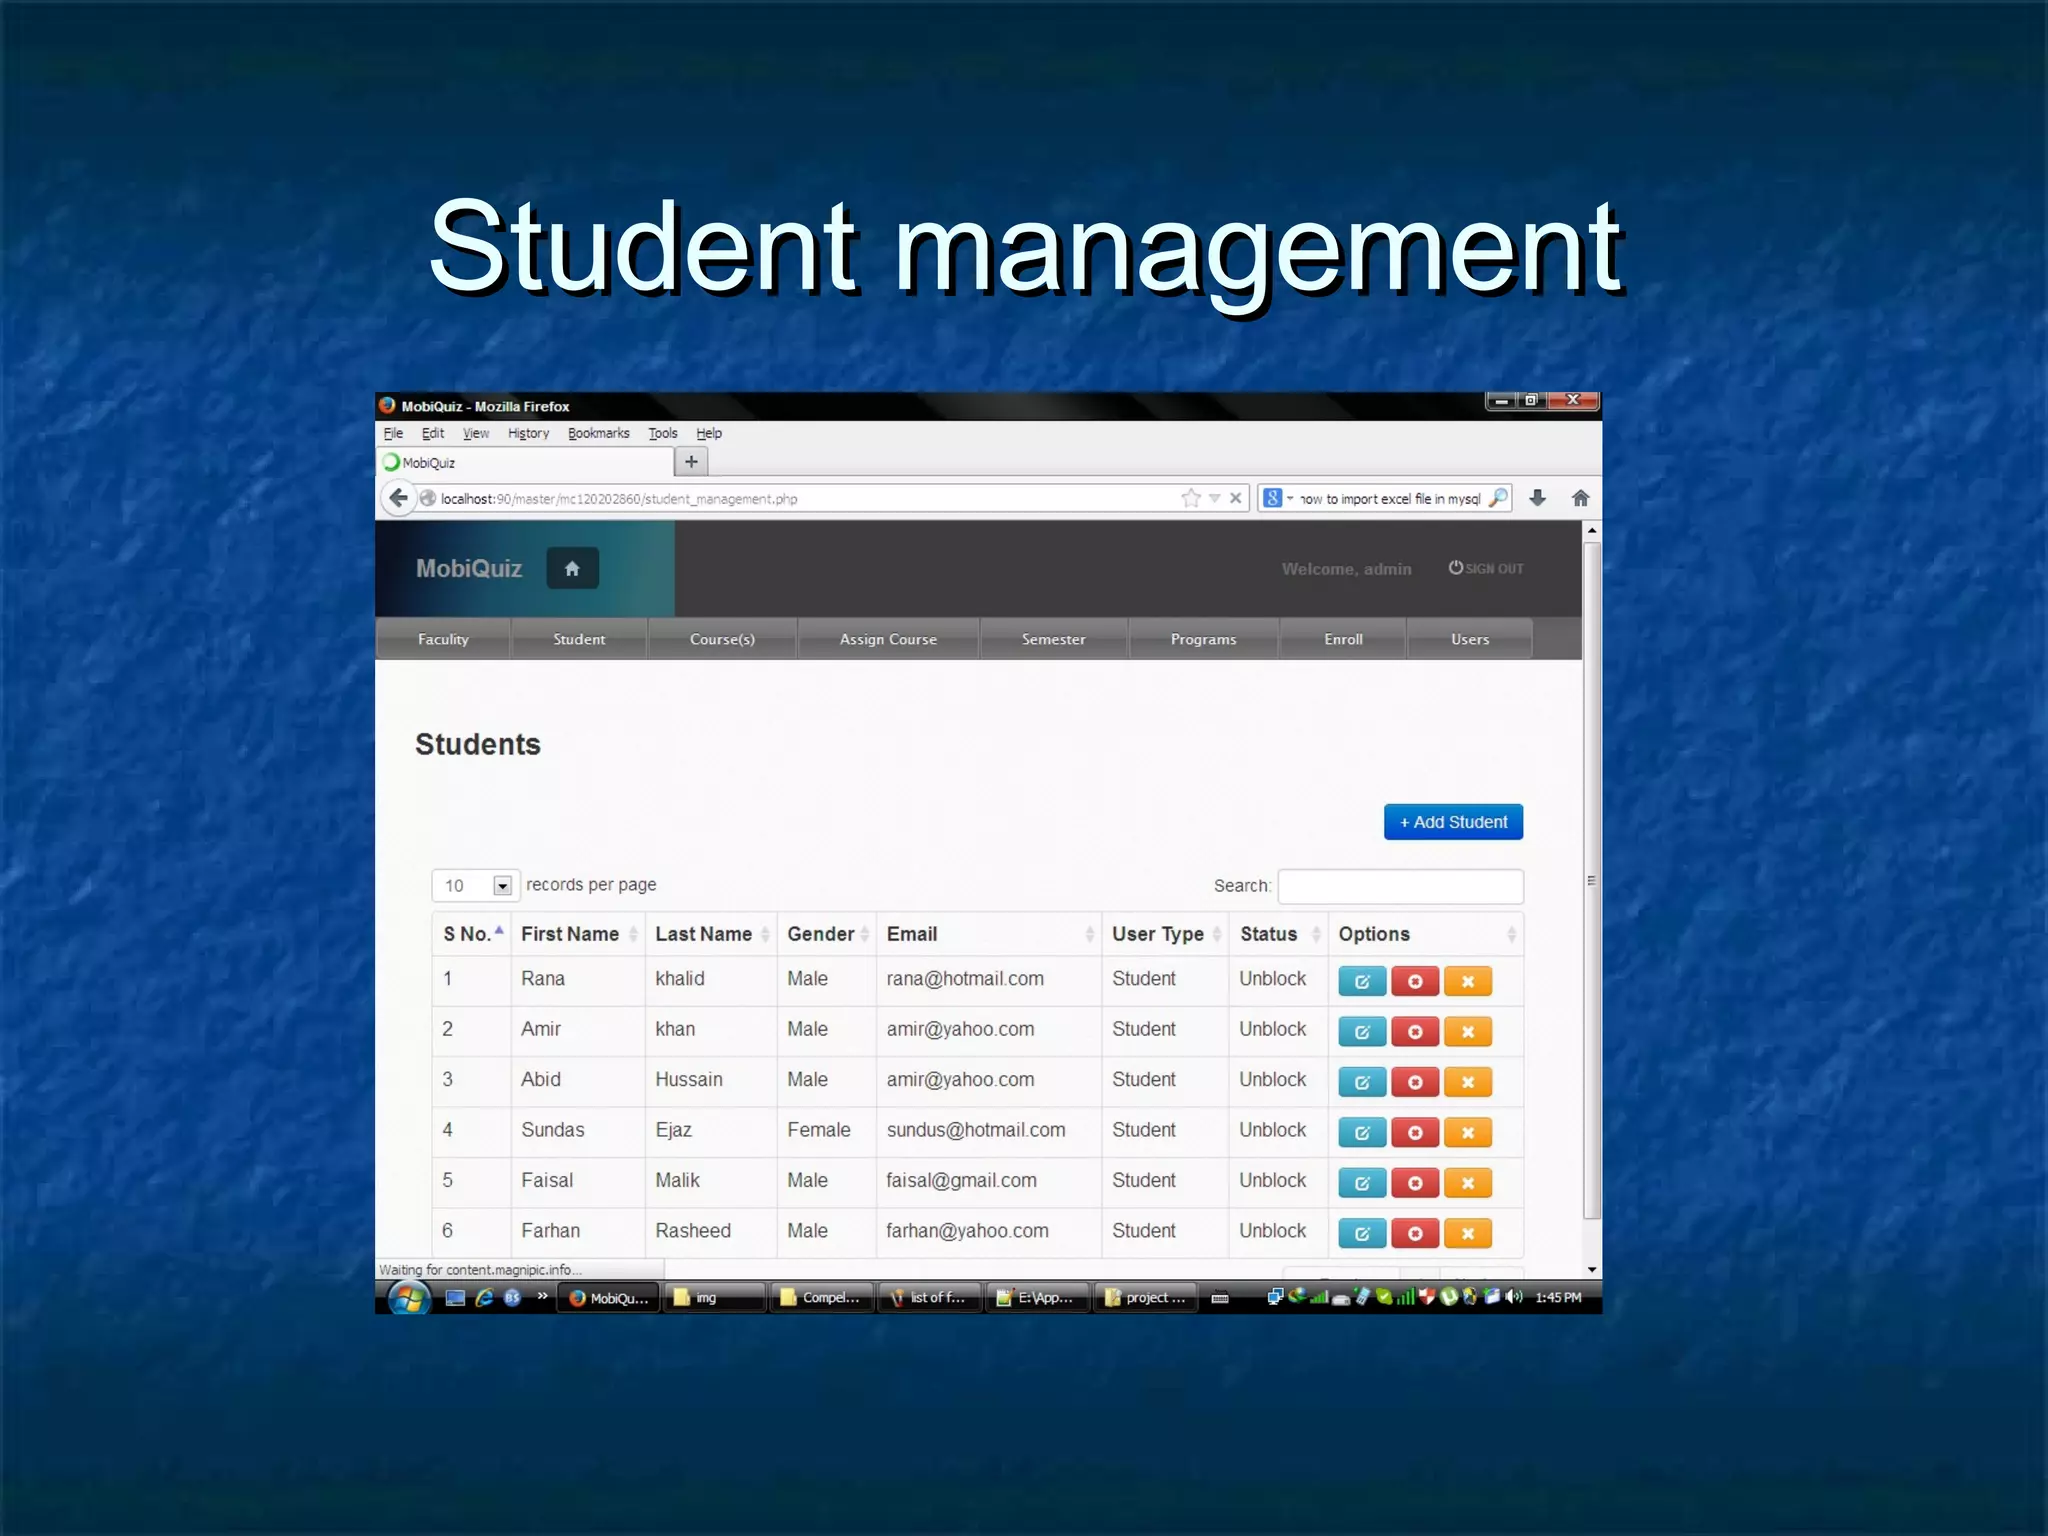Sort table by Status column
This screenshot has height=1536, width=2048.
[x=1278, y=934]
